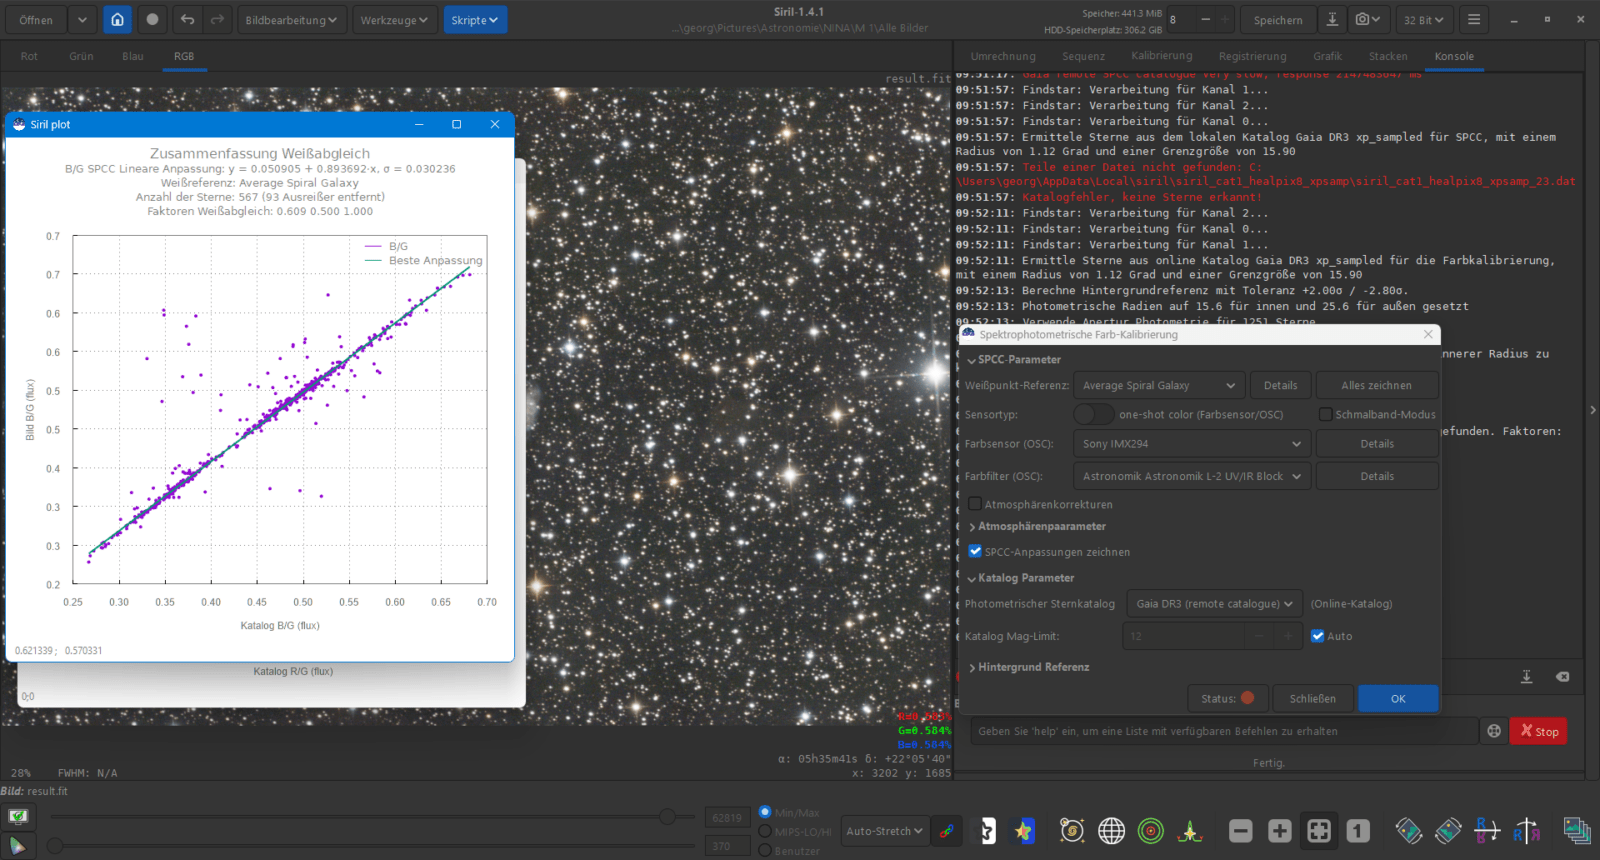Click the OK button in SPCC dialog
Image resolution: width=1600 pixels, height=860 pixels.
click(x=1397, y=699)
